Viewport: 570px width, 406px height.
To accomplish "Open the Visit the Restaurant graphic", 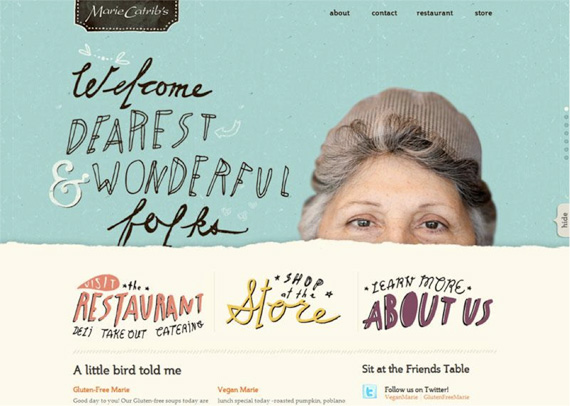I will (138, 306).
